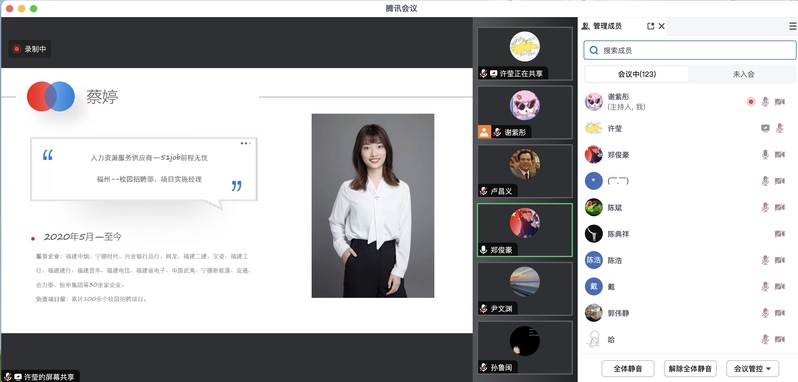798x382 pixels.
Task: Close the 管理成员 member panel
Action: 662,26
